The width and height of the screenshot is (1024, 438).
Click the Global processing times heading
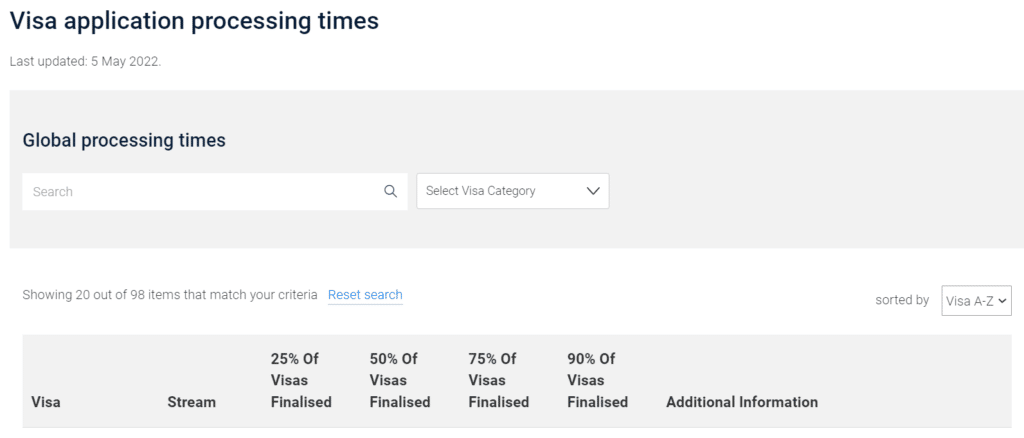[x=124, y=140]
